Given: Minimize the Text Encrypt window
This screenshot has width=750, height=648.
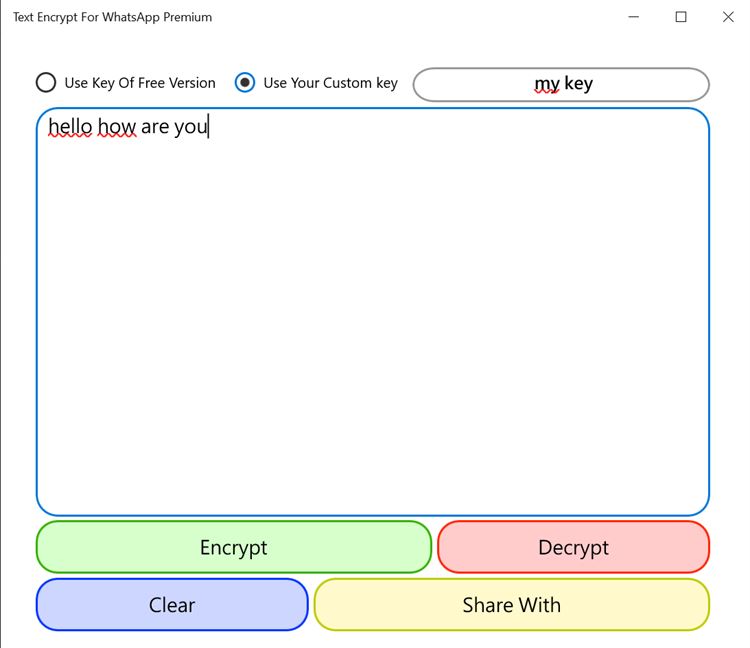Looking at the screenshot, I should pos(634,17).
